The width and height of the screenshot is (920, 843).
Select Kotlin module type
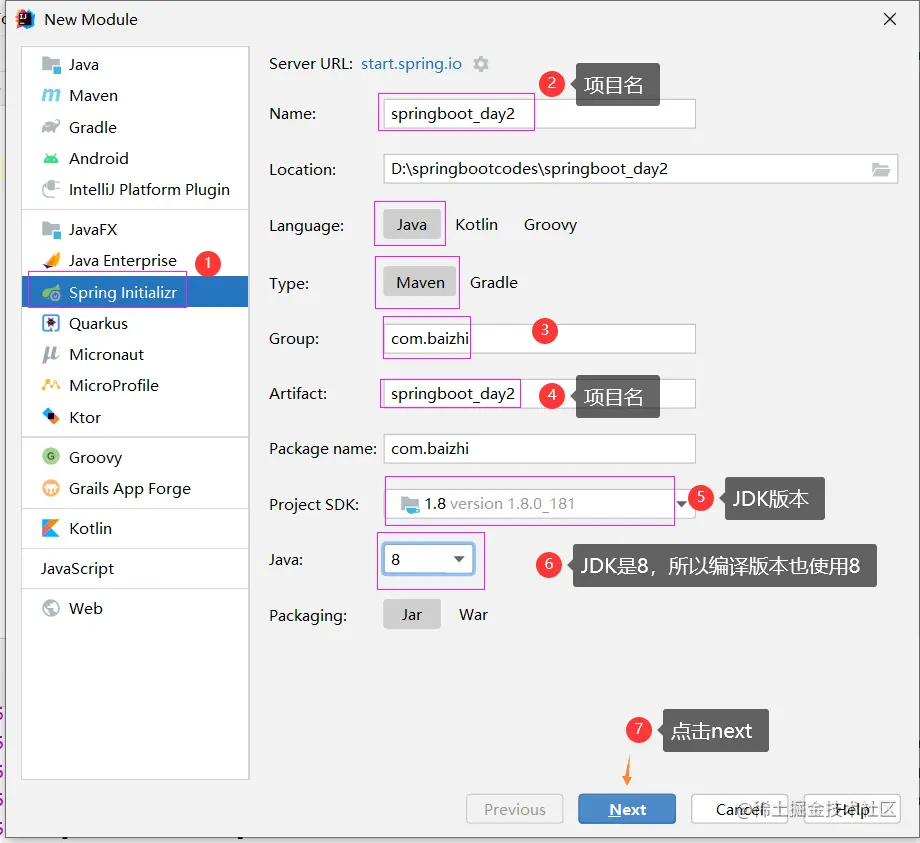point(135,529)
